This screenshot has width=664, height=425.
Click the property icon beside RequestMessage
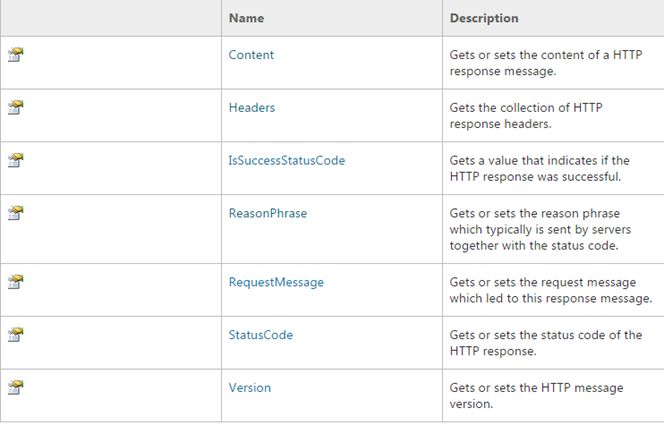[x=15, y=282]
